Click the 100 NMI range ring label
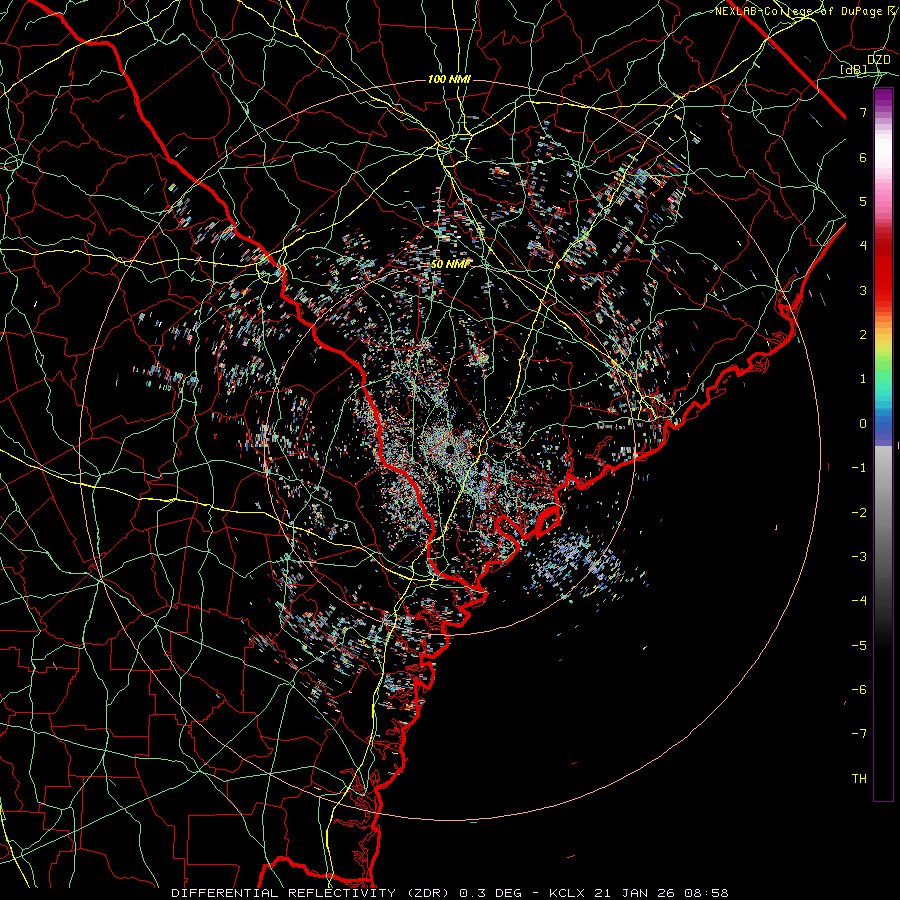Viewport: 900px width, 900px height. point(449,79)
